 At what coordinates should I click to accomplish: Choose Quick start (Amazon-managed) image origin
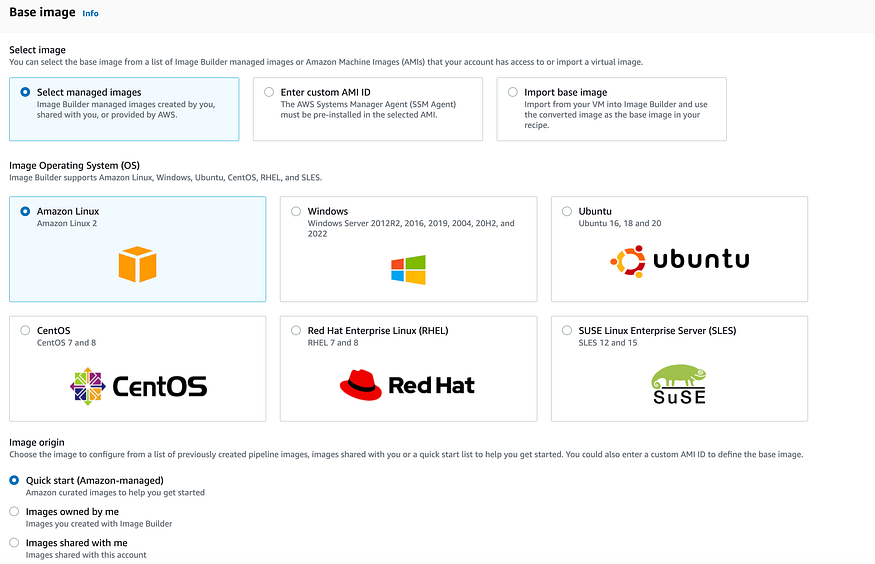(14, 480)
